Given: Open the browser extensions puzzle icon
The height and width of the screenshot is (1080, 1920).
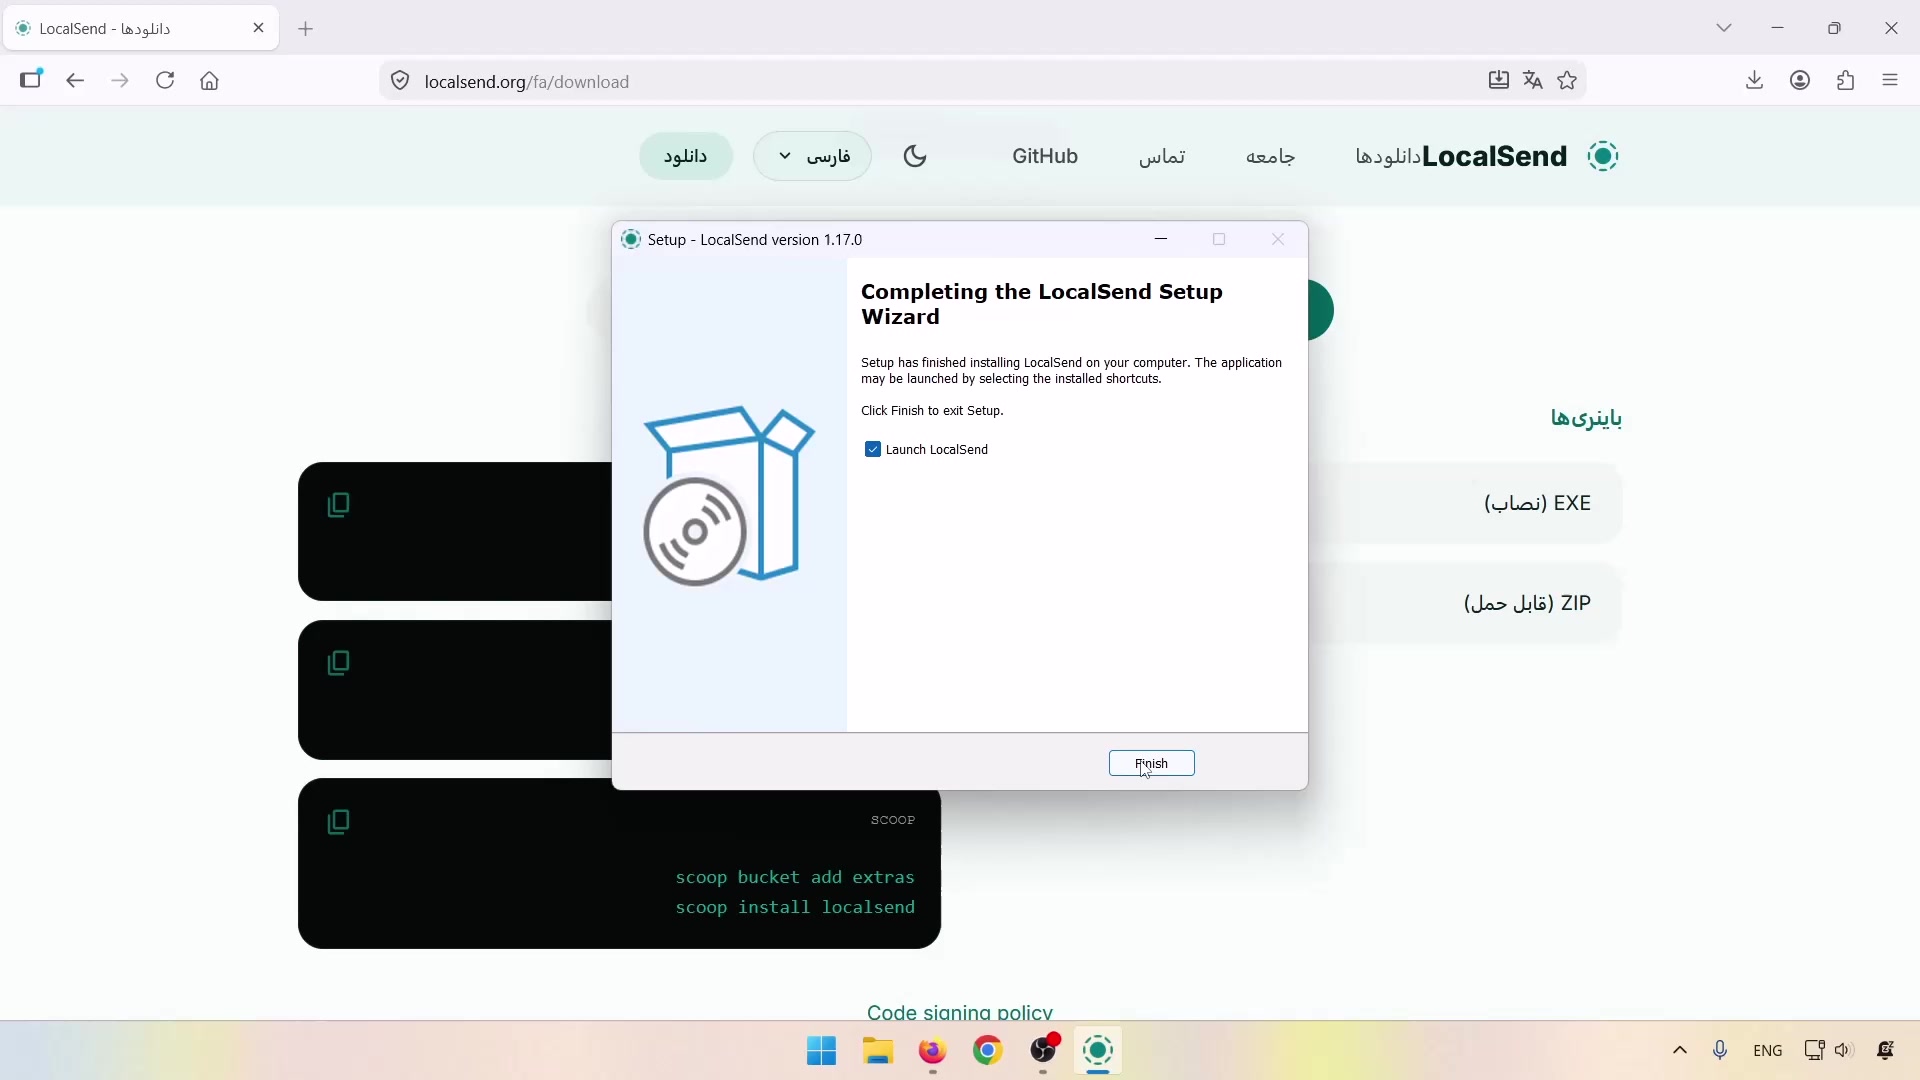Looking at the screenshot, I should coord(1846,81).
